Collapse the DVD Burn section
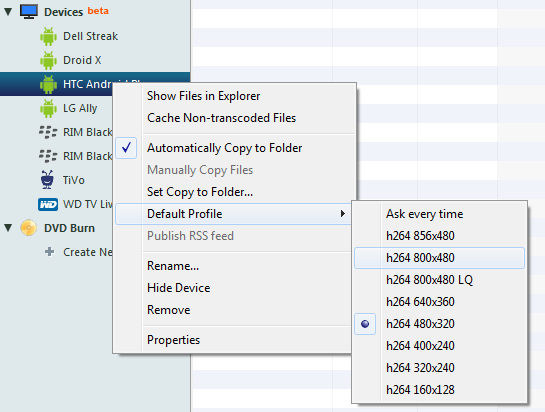Screen dimensions: 545x412 click(8, 228)
